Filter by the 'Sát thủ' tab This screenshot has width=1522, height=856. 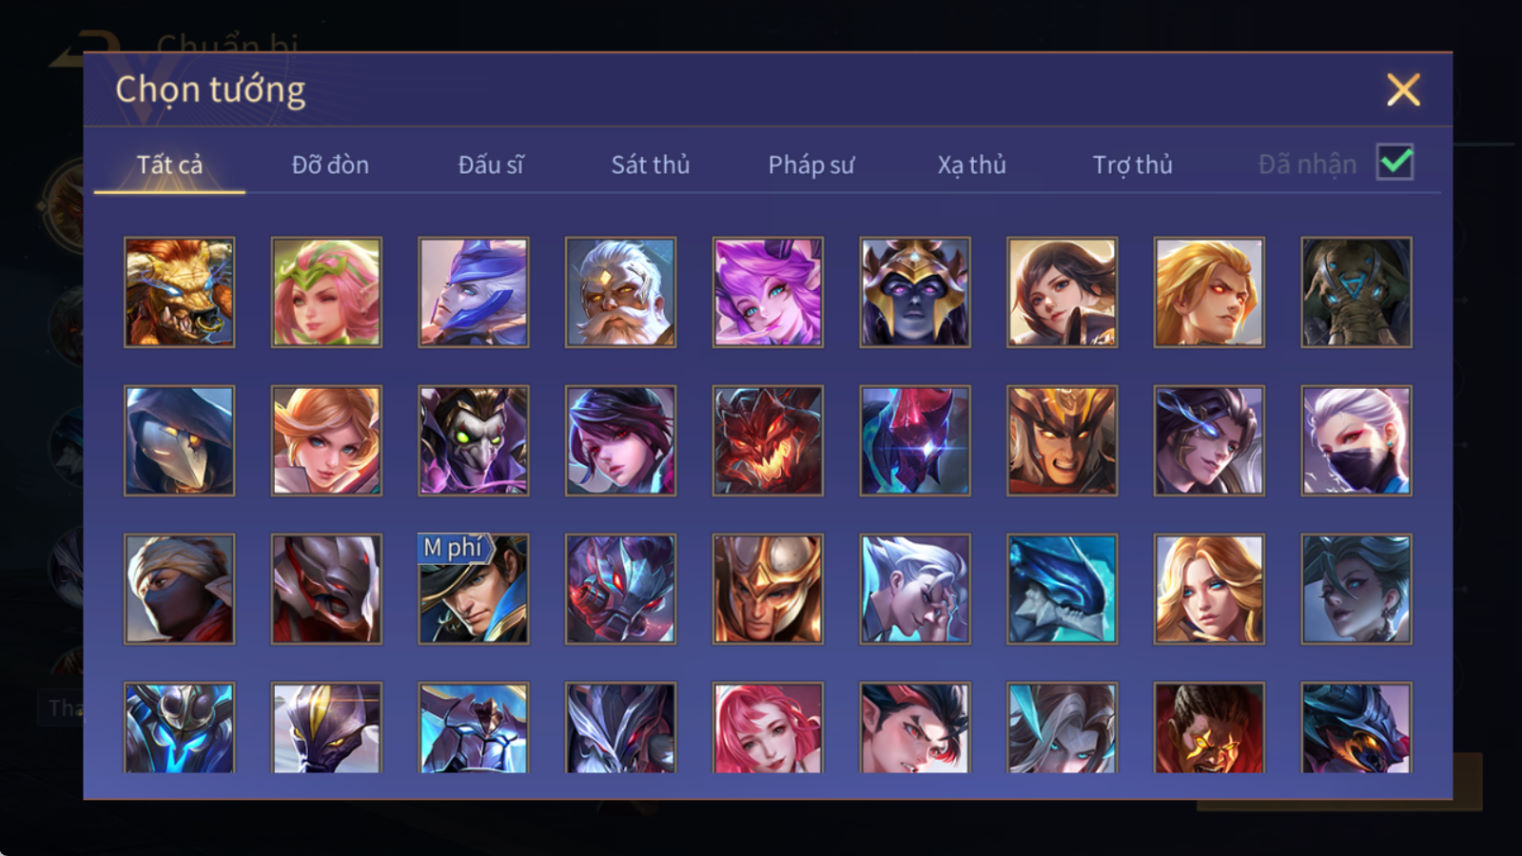[650, 164]
